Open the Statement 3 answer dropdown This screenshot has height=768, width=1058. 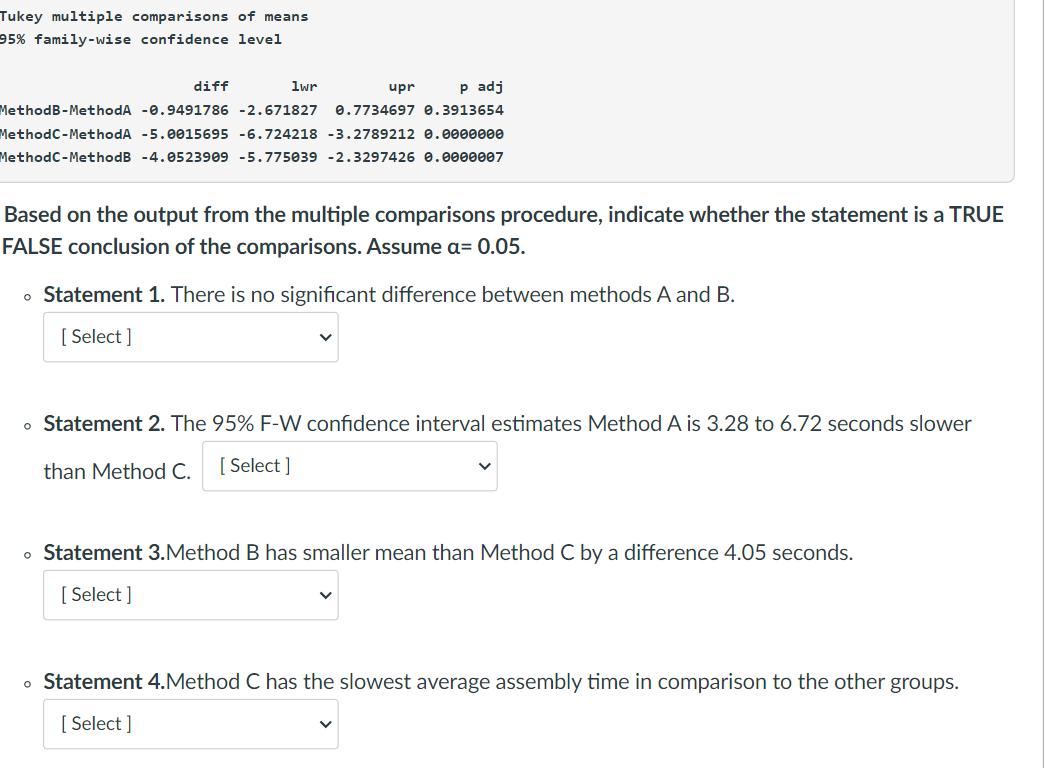(x=190, y=595)
